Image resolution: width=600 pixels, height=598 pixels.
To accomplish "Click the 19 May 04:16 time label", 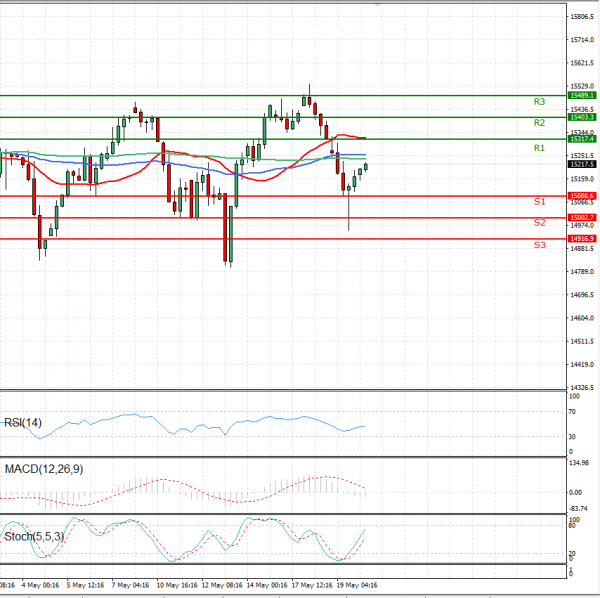I will point(356,585).
